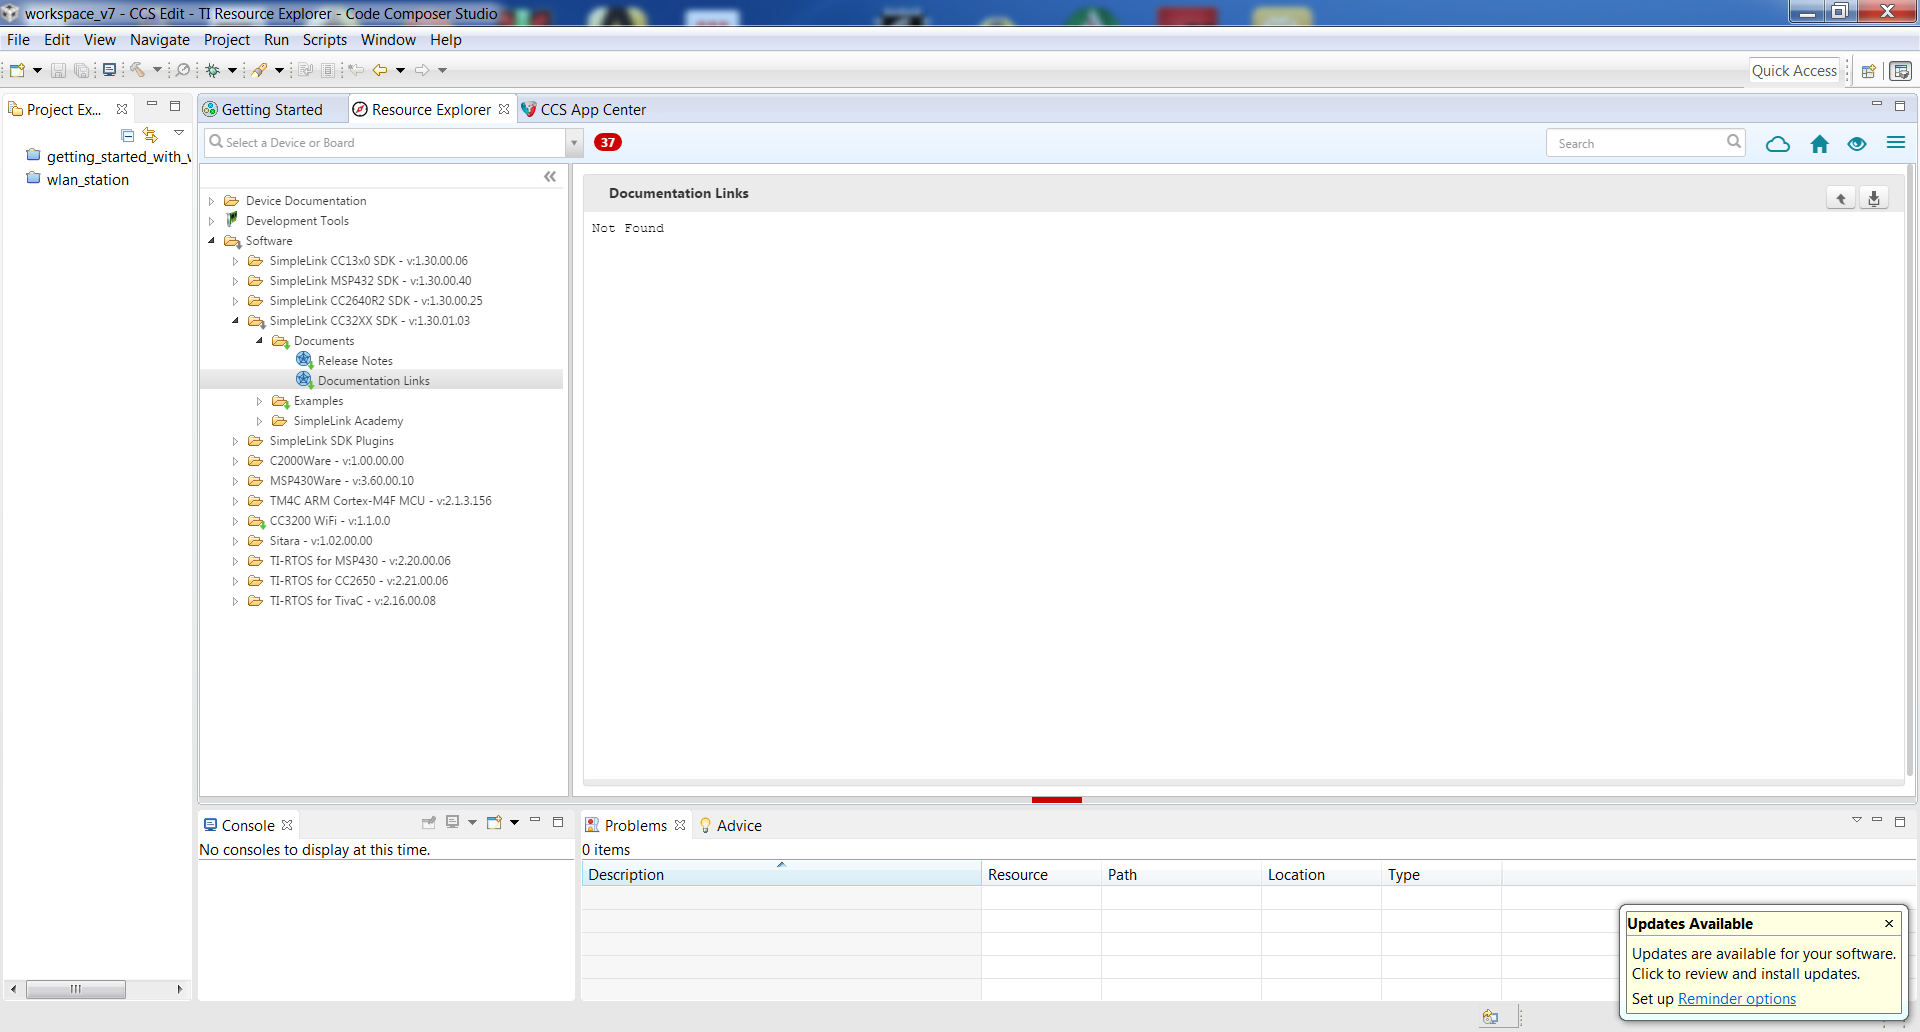Expand the SimpleLink SDK Plugins node
Screen dimensions: 1920x1032
[236, 441]
